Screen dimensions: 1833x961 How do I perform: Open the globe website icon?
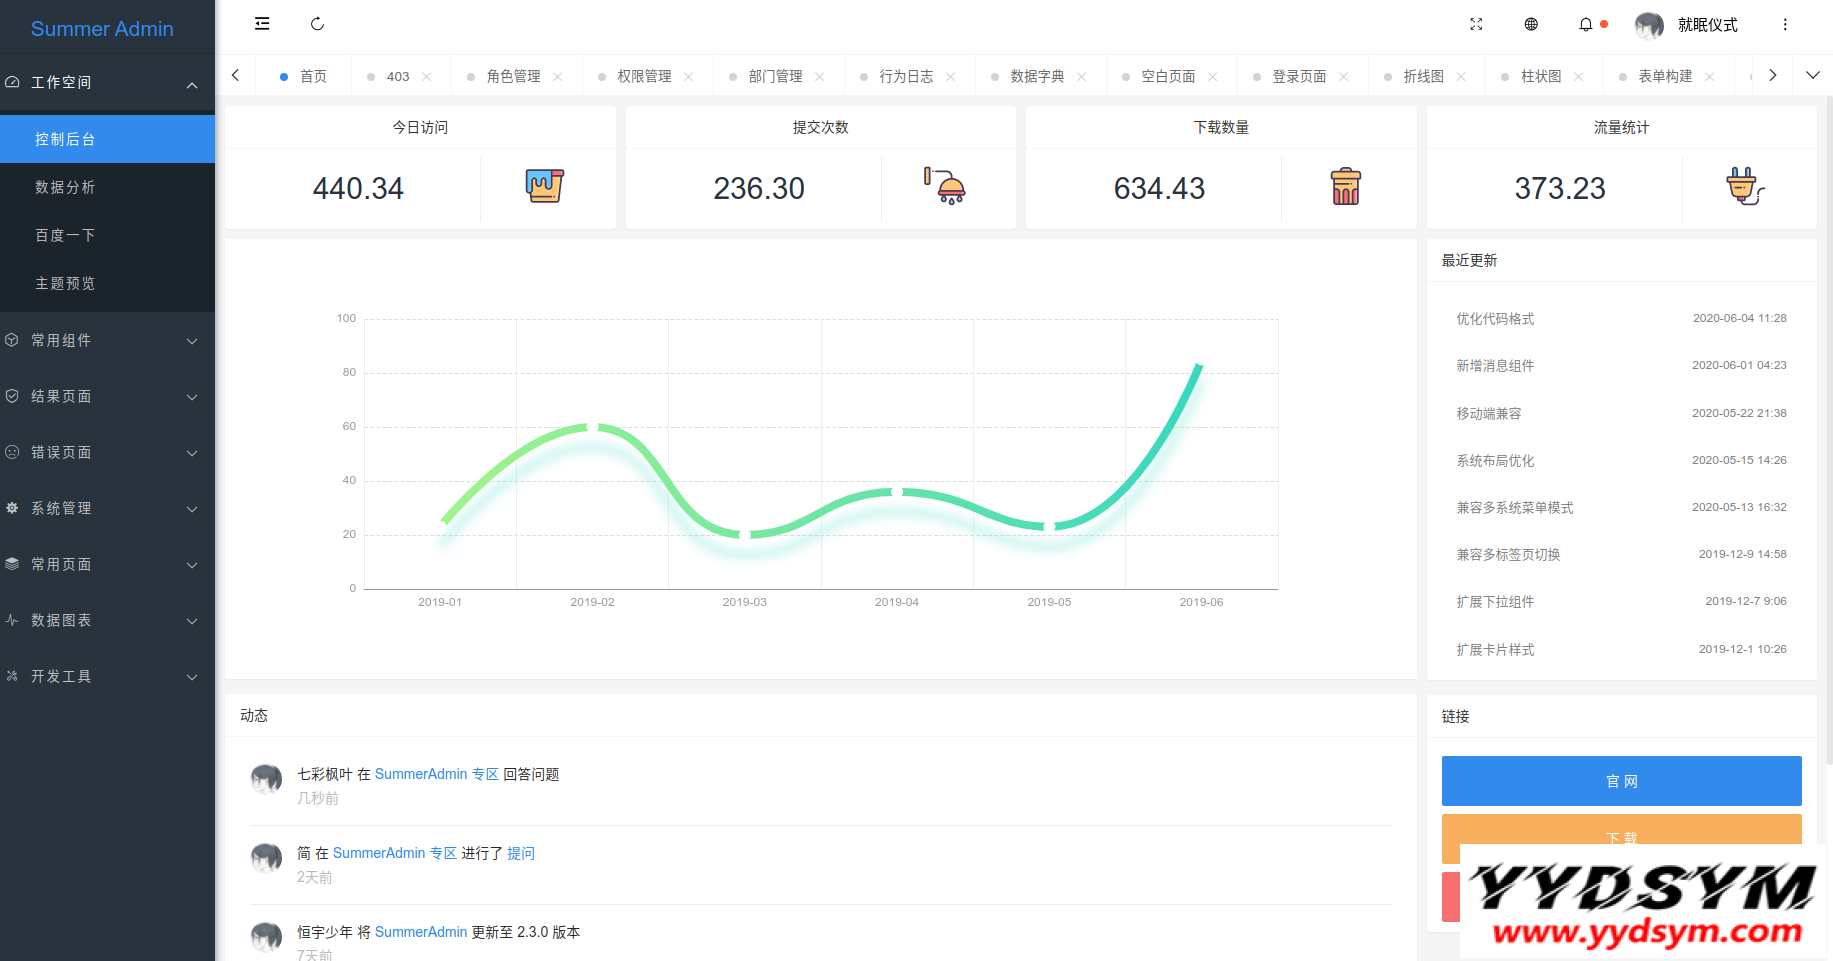(1531, 24)
